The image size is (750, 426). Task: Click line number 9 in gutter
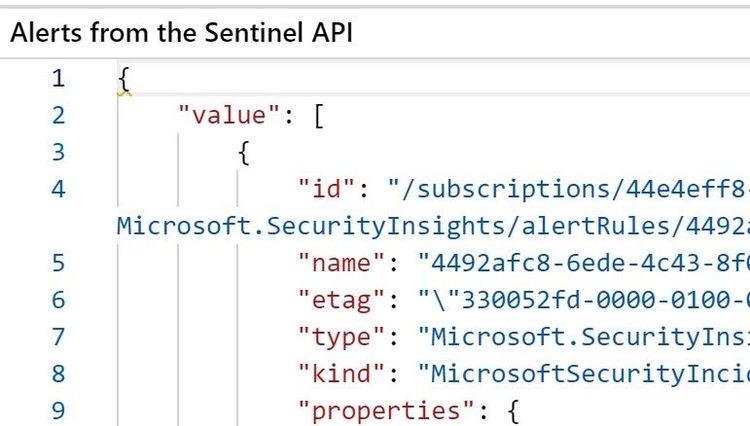point(58,411)
